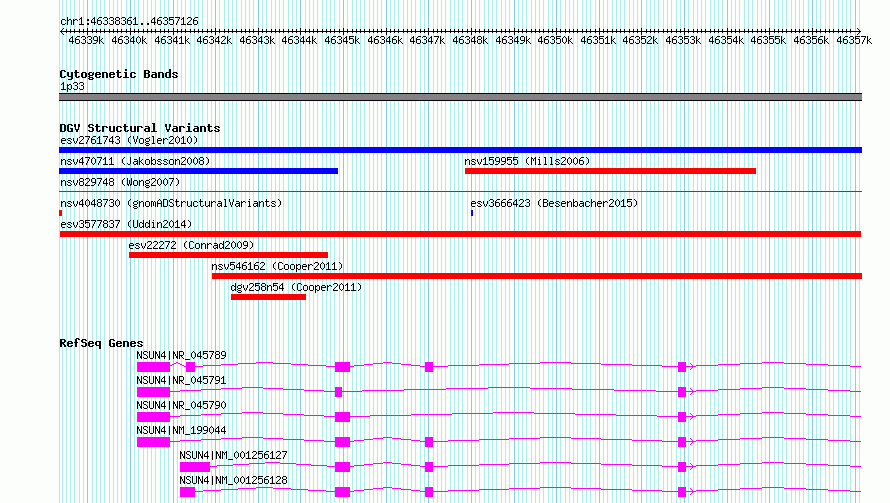Click the esv3666423 (Besenbacher2015) label text
This screenshot has width=890, height=503.
click(554, 203)
